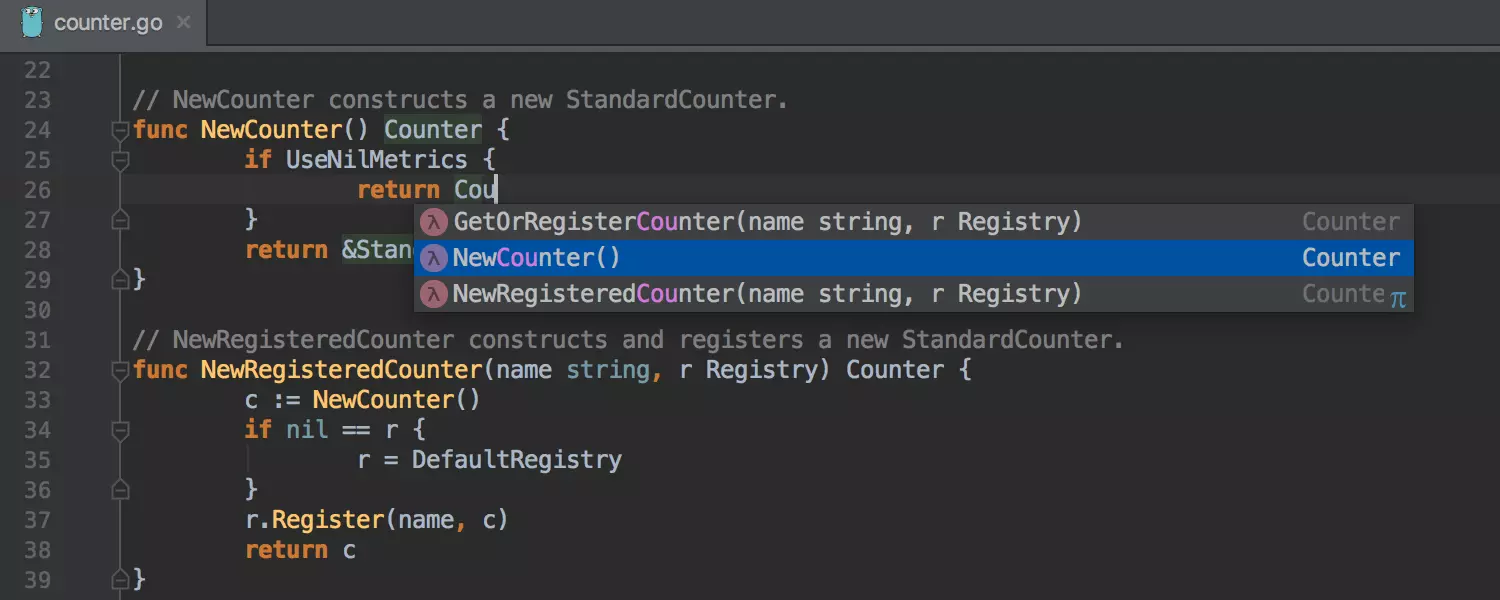Screen dimensions: 1500x600
Task: Click the fold end marker on line 29
Action: 121,279
